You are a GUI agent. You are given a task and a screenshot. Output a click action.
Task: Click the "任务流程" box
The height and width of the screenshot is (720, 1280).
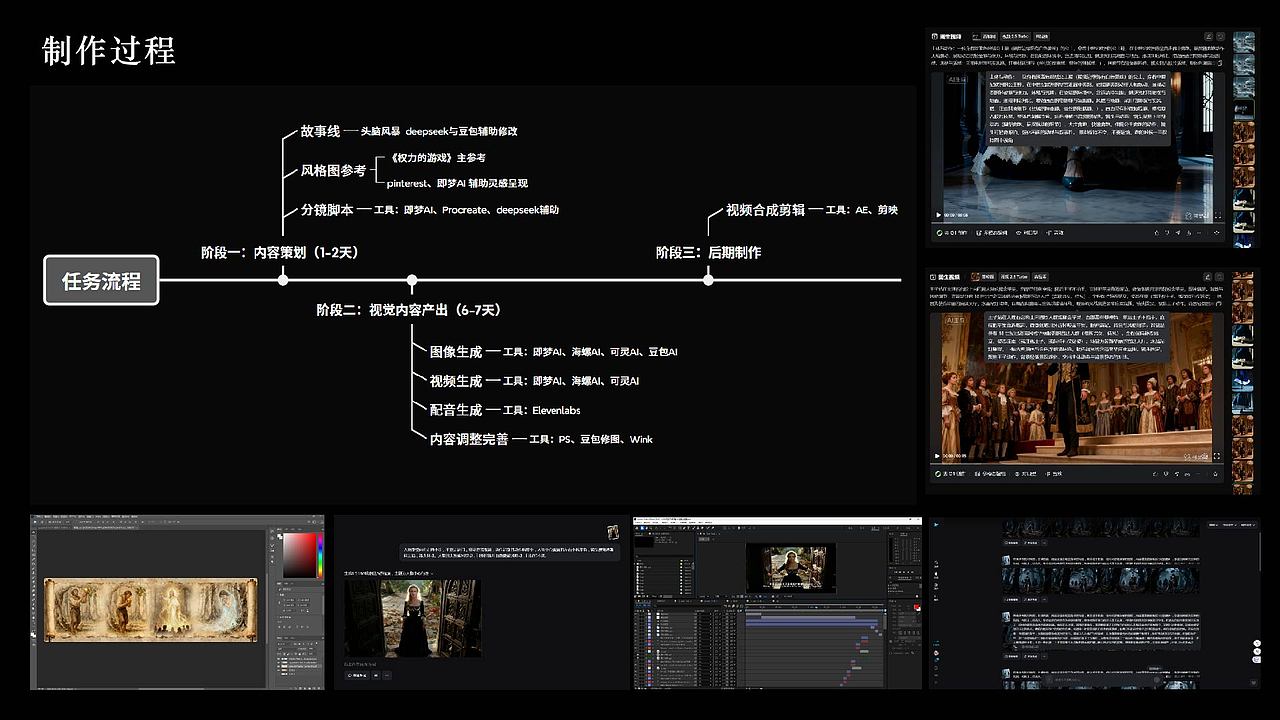click(x=101, y=281)
